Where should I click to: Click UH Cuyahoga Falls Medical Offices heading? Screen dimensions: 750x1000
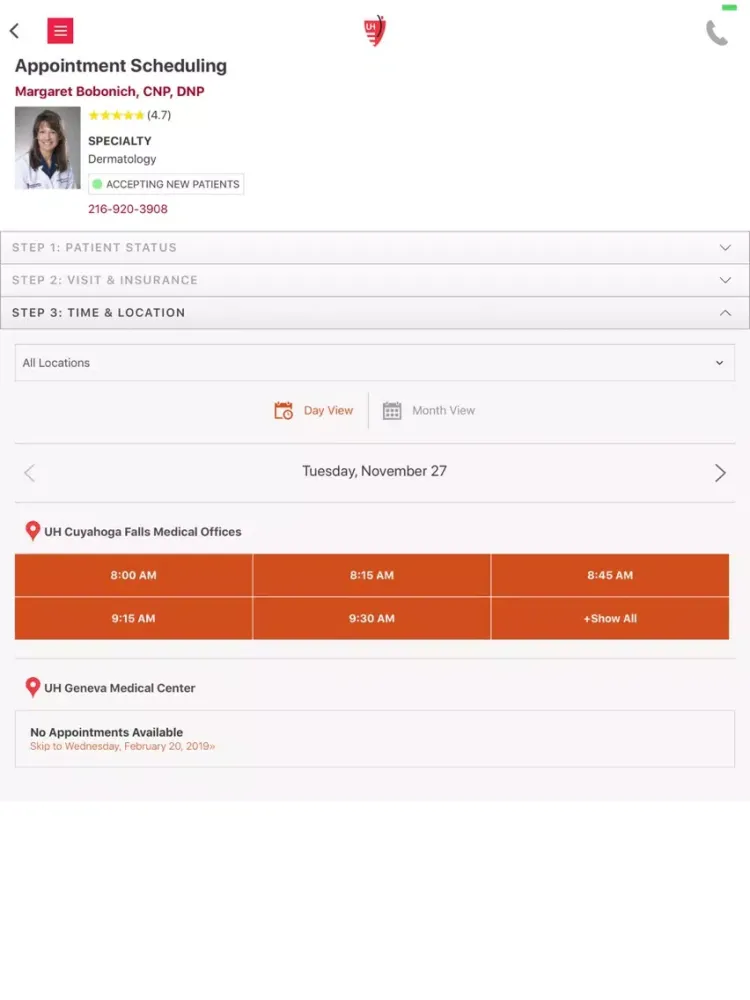point(143,532)
